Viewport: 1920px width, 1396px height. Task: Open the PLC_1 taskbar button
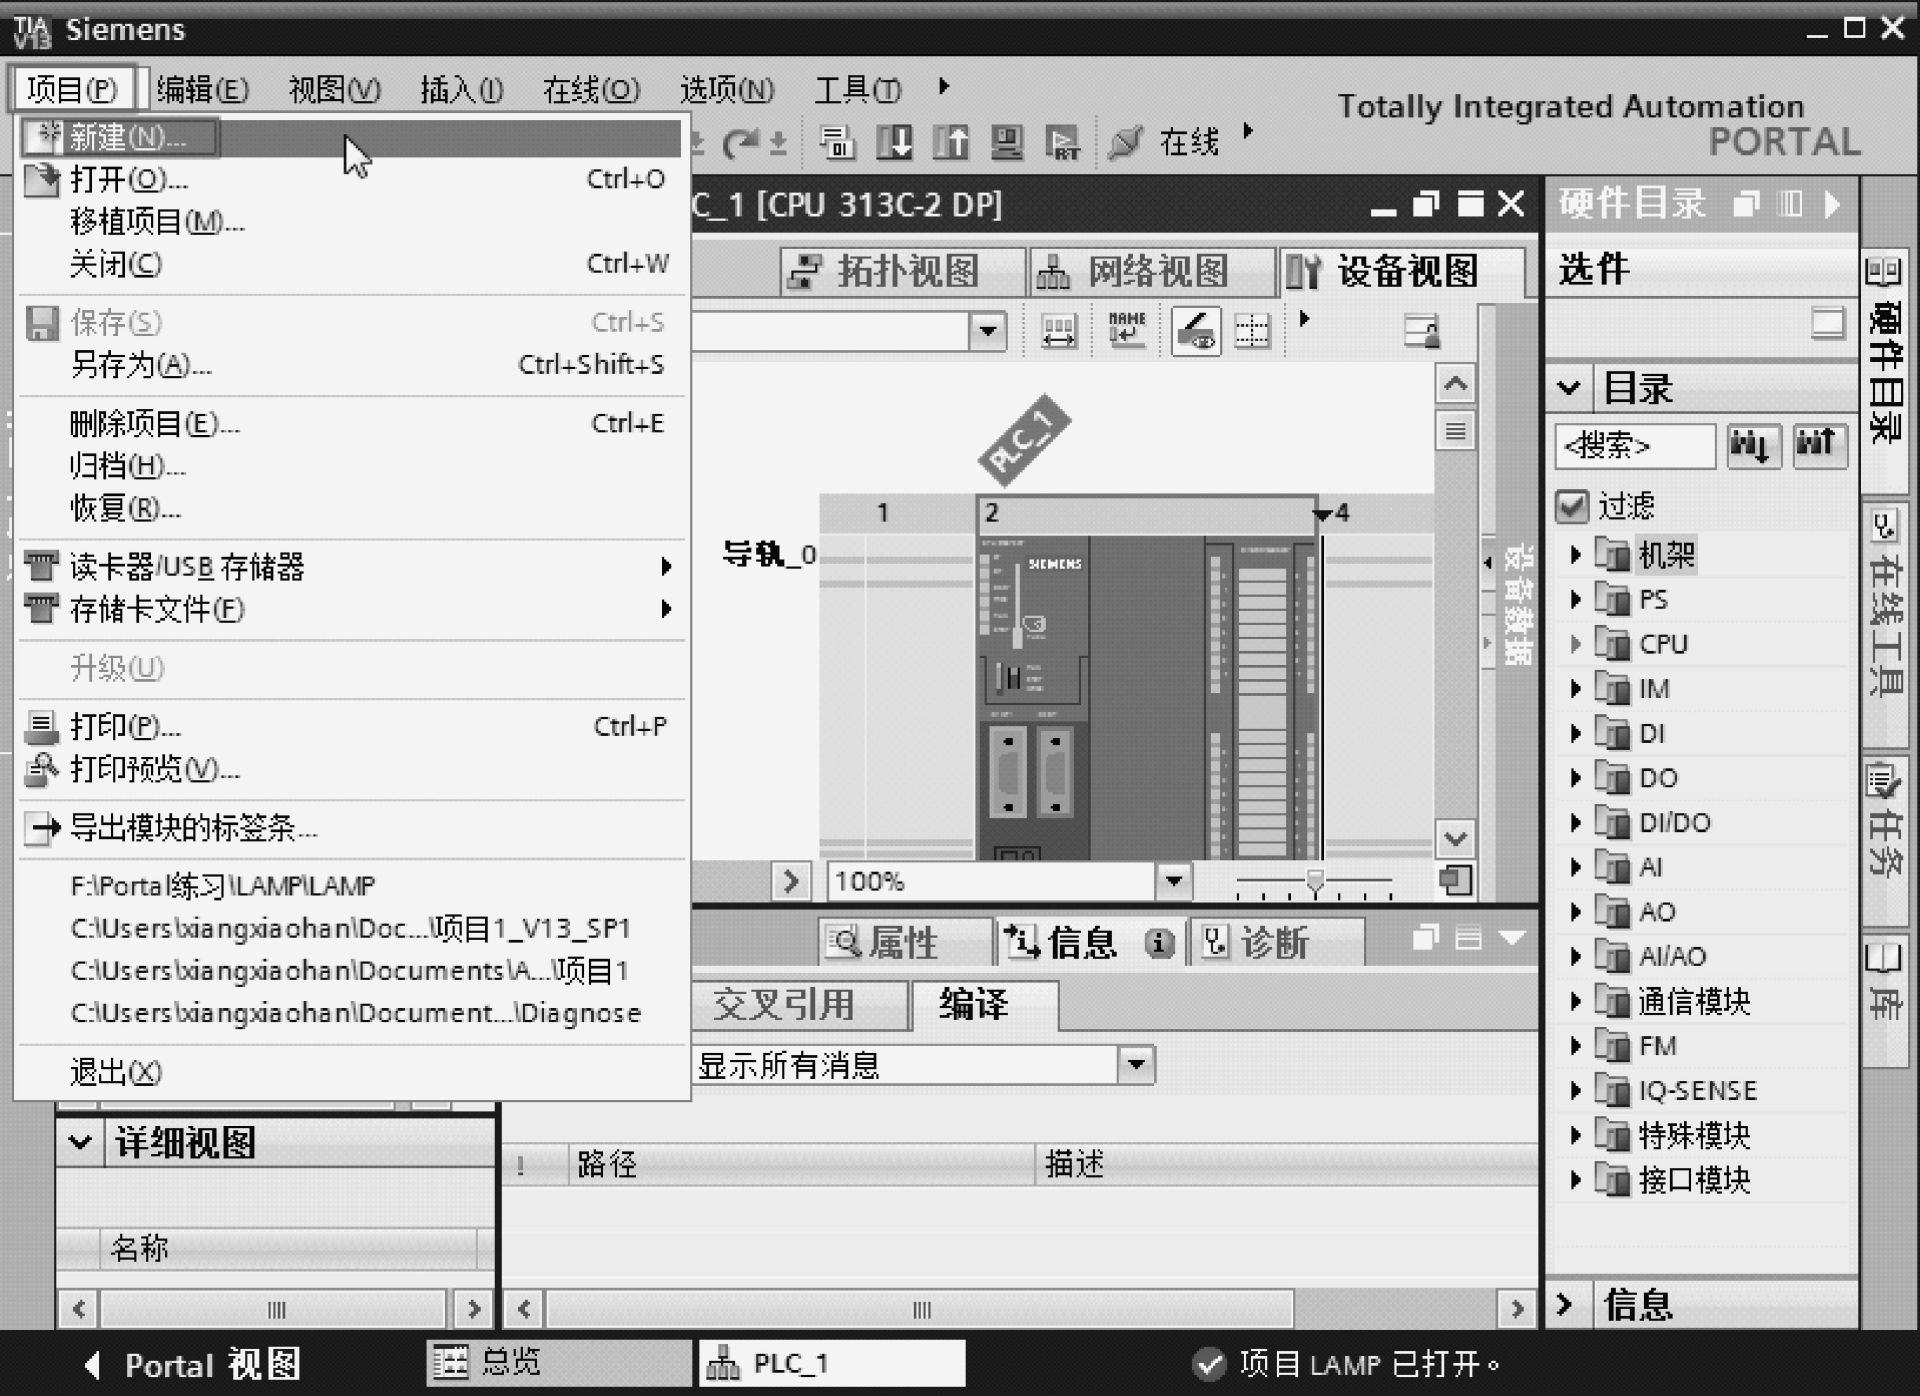pyautogui.click(x=832, y=1363)
